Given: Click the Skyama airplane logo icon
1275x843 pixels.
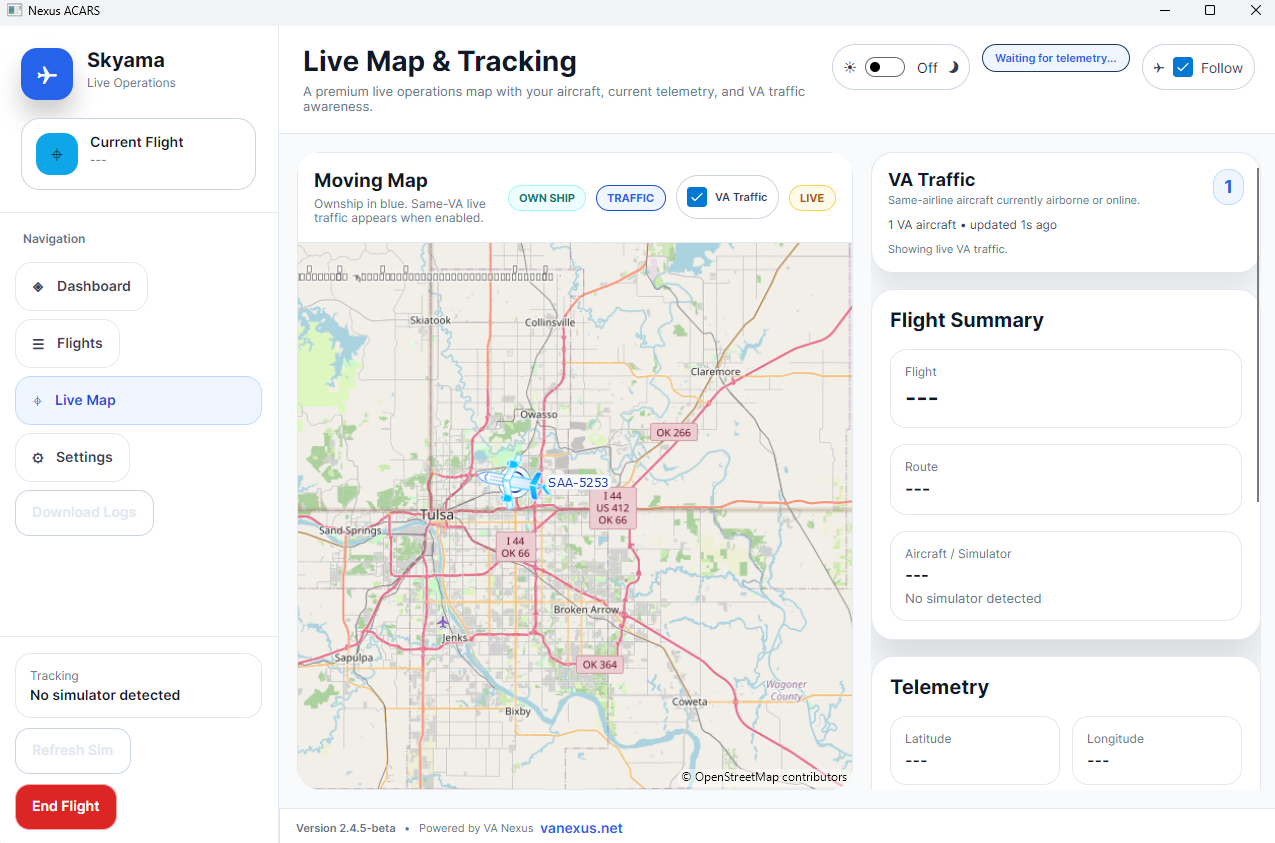Looking at the screenshot, I should [x=47, y=74].
